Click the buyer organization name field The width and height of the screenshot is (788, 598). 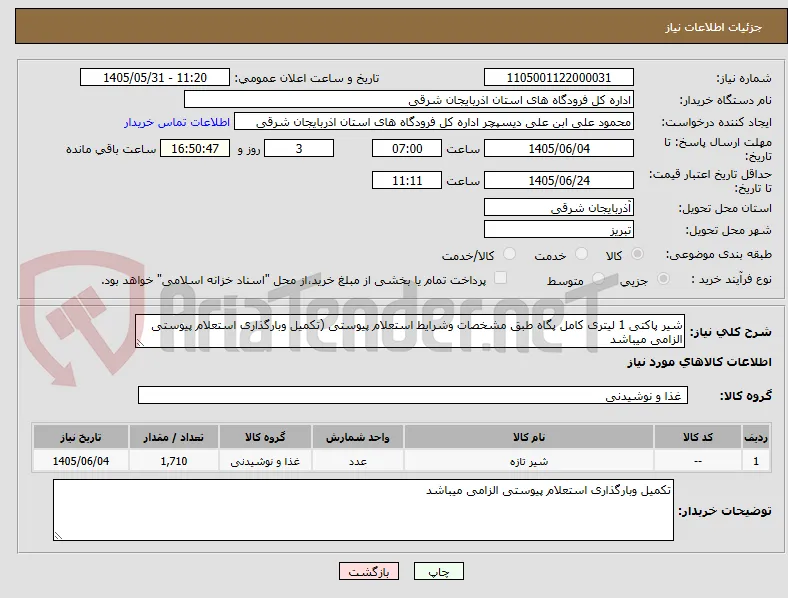click(409, 99)
